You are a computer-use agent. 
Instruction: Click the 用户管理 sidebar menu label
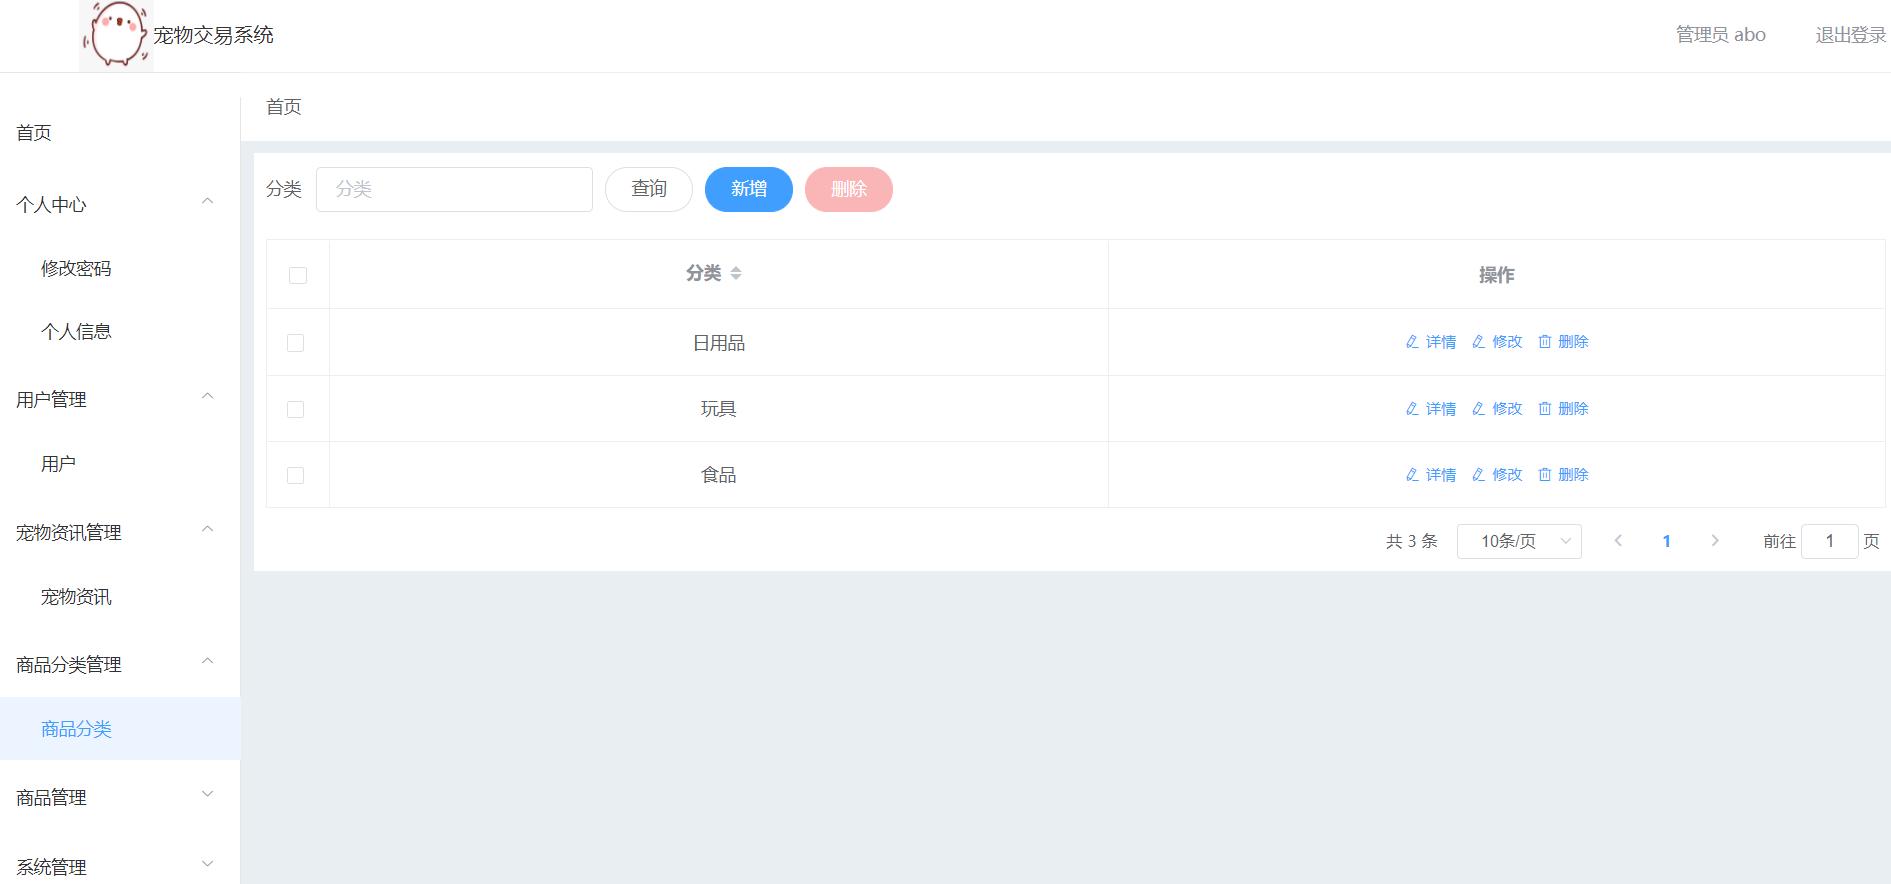(51, 400)
